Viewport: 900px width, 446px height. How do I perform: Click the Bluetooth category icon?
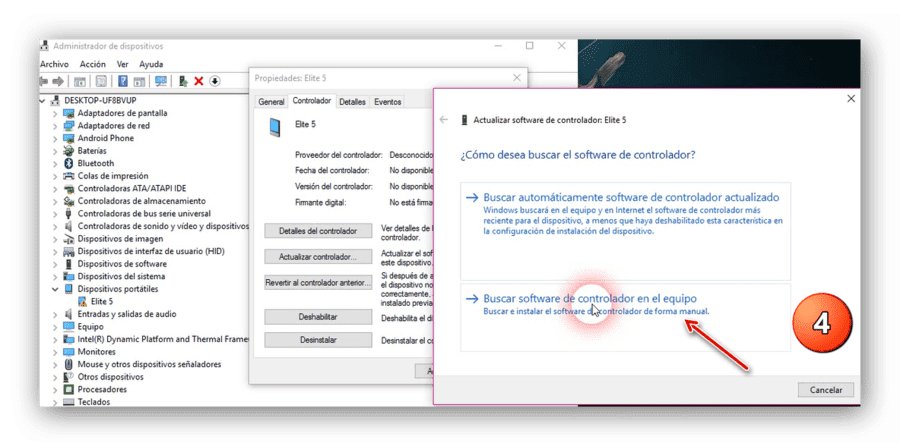click(69, 163)
